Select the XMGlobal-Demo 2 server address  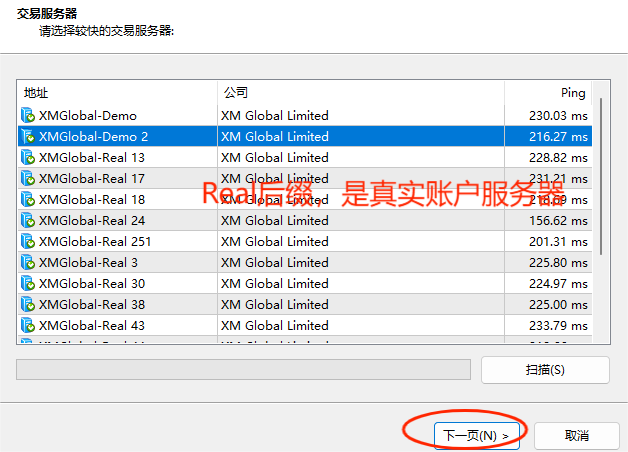coord(93,137)
